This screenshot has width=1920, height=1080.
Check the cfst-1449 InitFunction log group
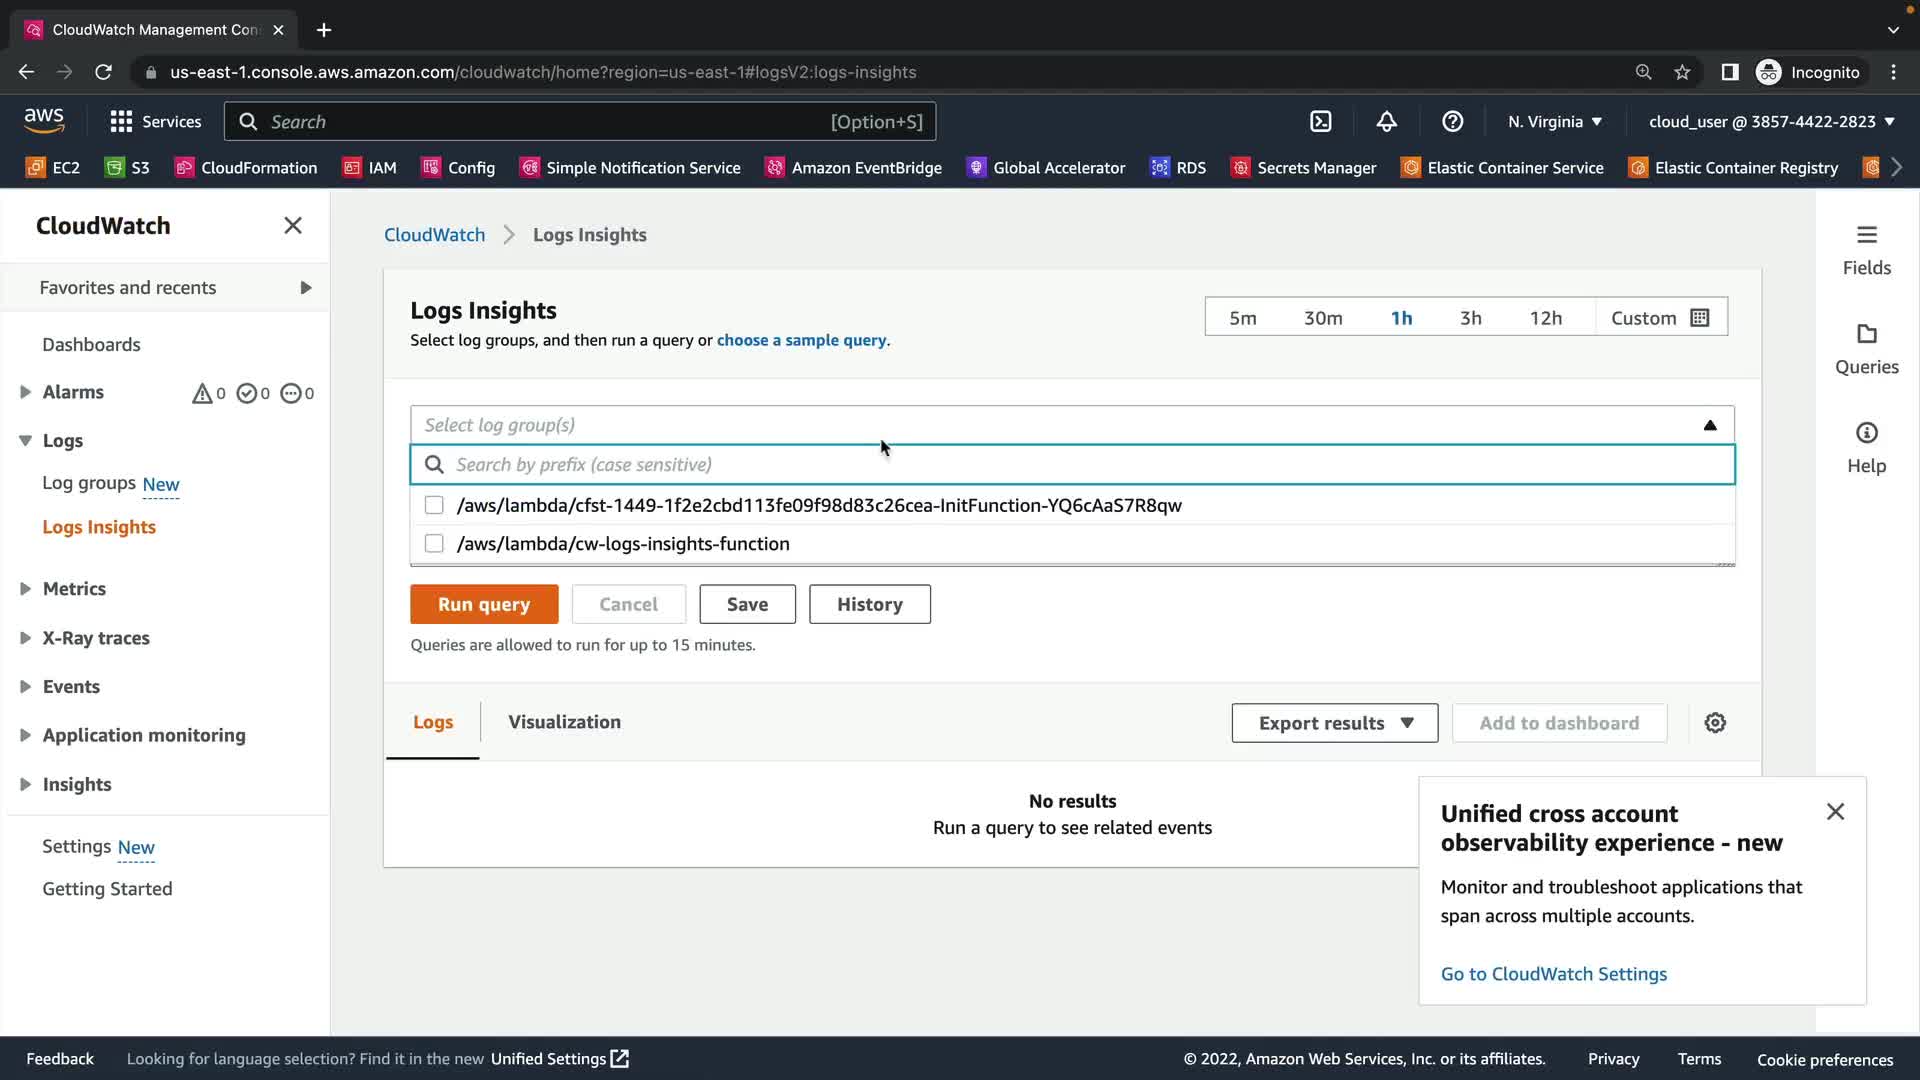click(x=434, y=505)
